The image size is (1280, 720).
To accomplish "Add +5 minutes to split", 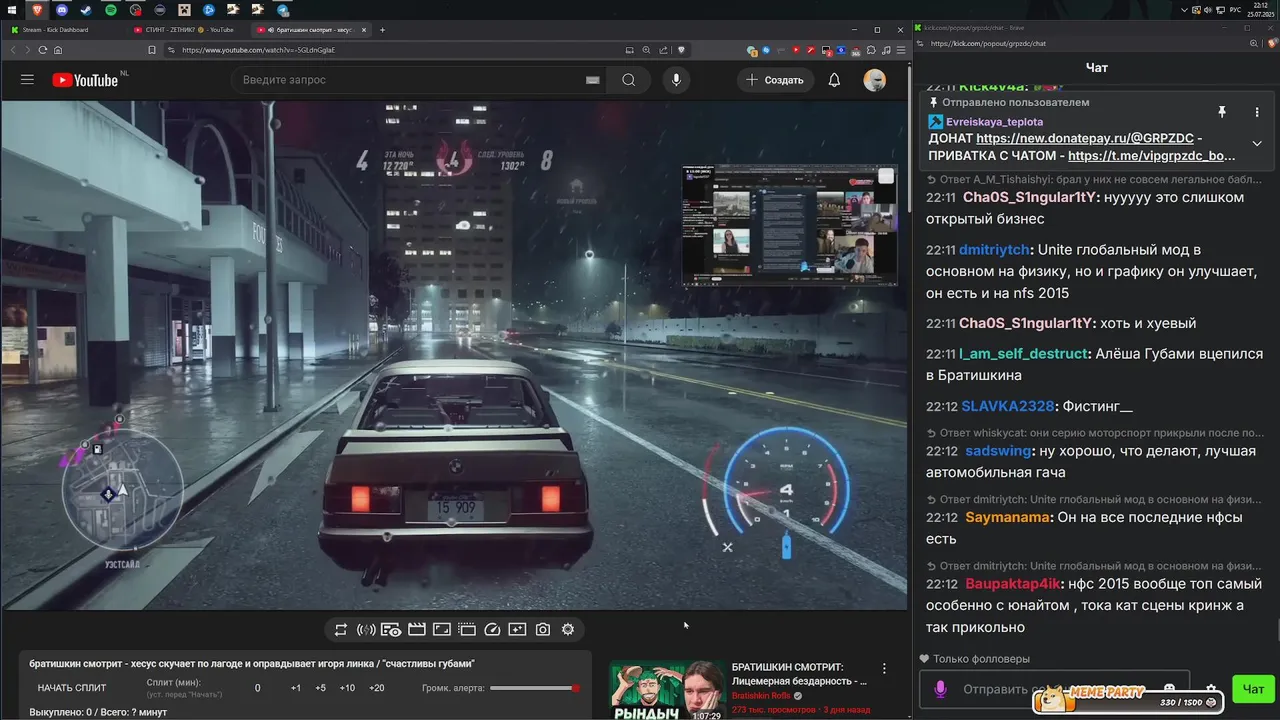I will click(320, 688).
